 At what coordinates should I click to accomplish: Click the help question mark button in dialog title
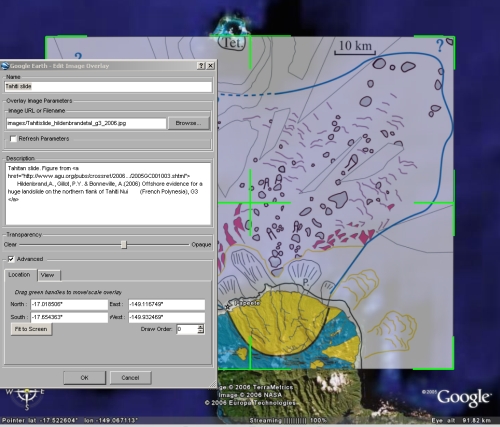tap(201, 66)
